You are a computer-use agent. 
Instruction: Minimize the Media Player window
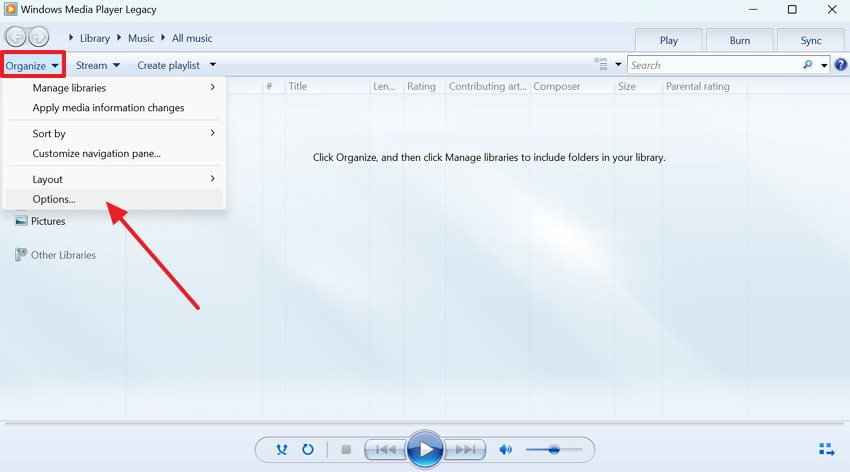[x=753, y=10]
